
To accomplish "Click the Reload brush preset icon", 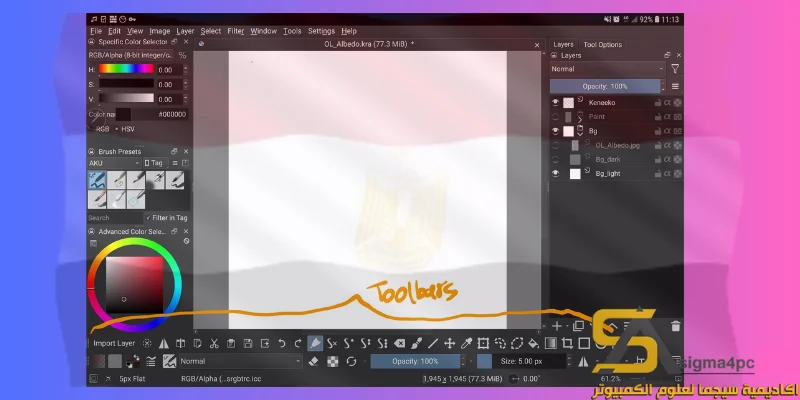I will [351, 361].
